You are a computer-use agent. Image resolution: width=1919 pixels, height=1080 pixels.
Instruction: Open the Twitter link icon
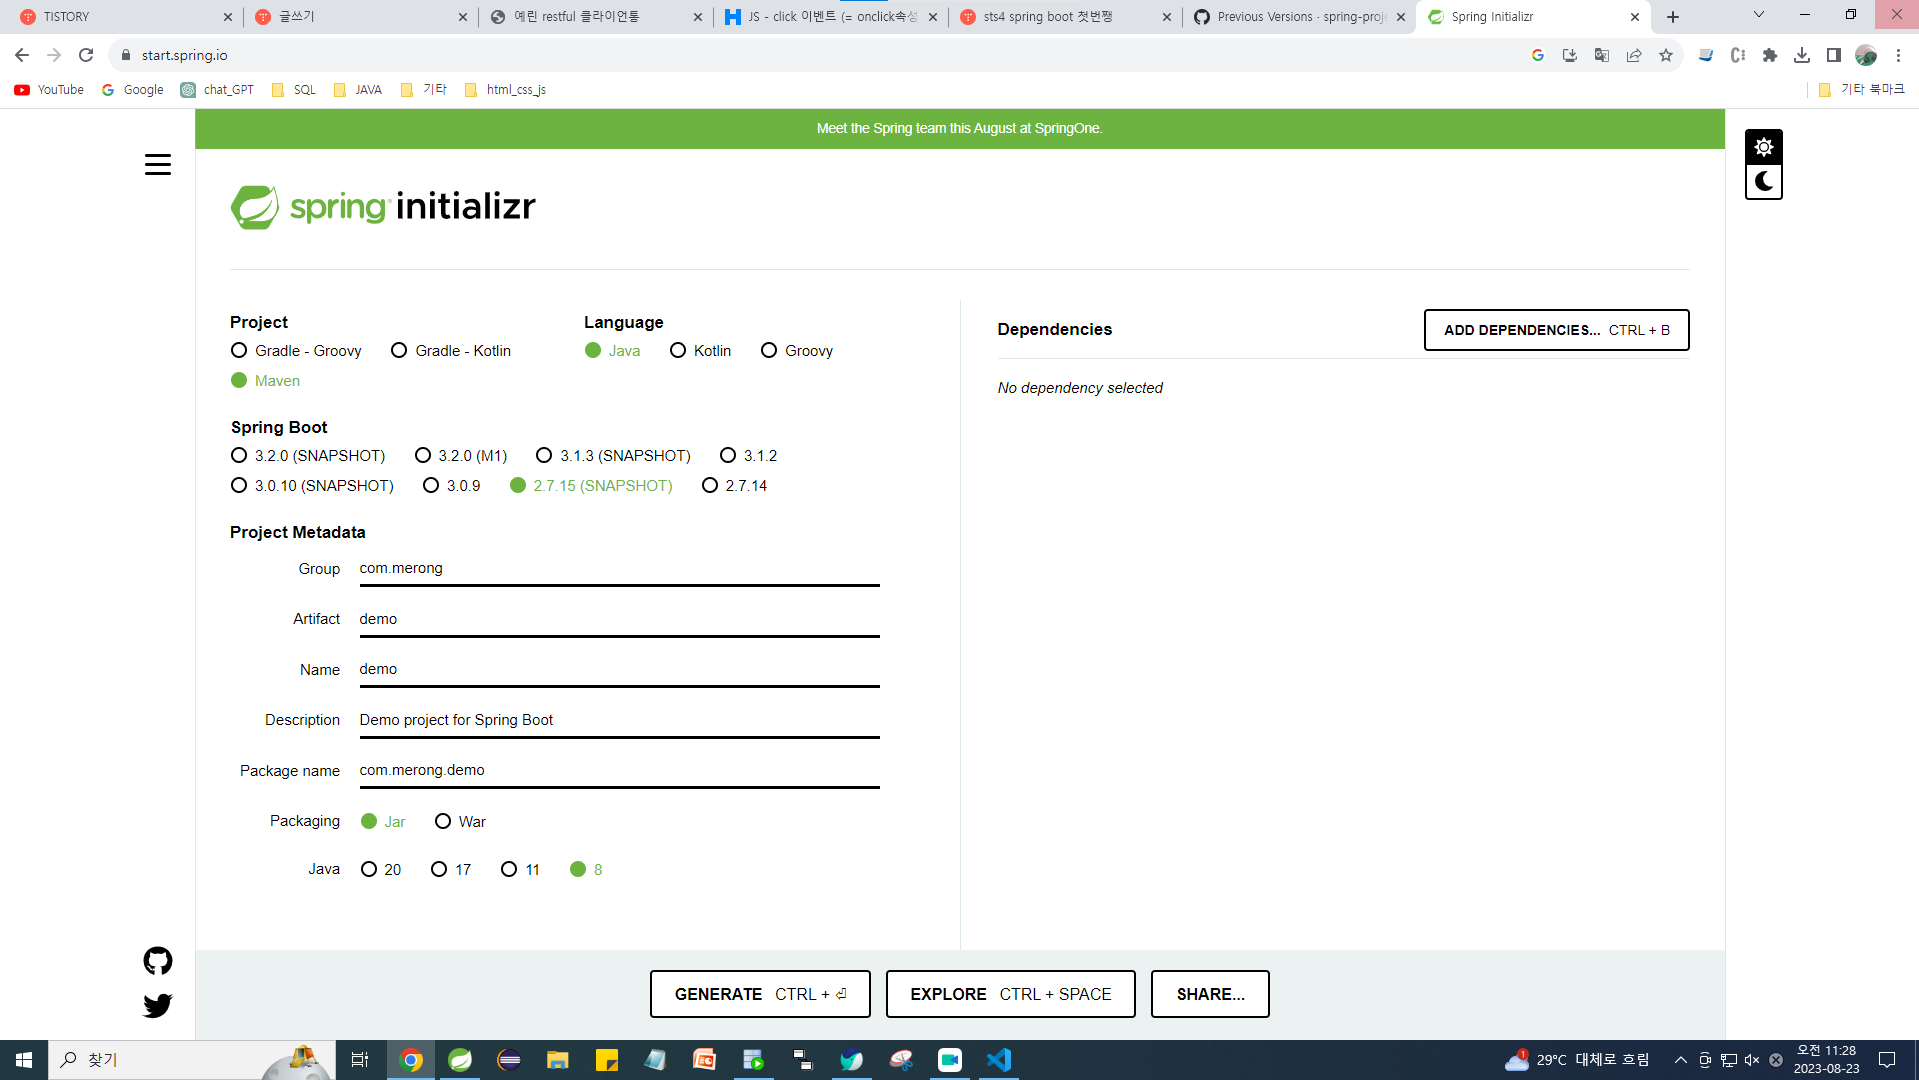[x=158, y=1005]
